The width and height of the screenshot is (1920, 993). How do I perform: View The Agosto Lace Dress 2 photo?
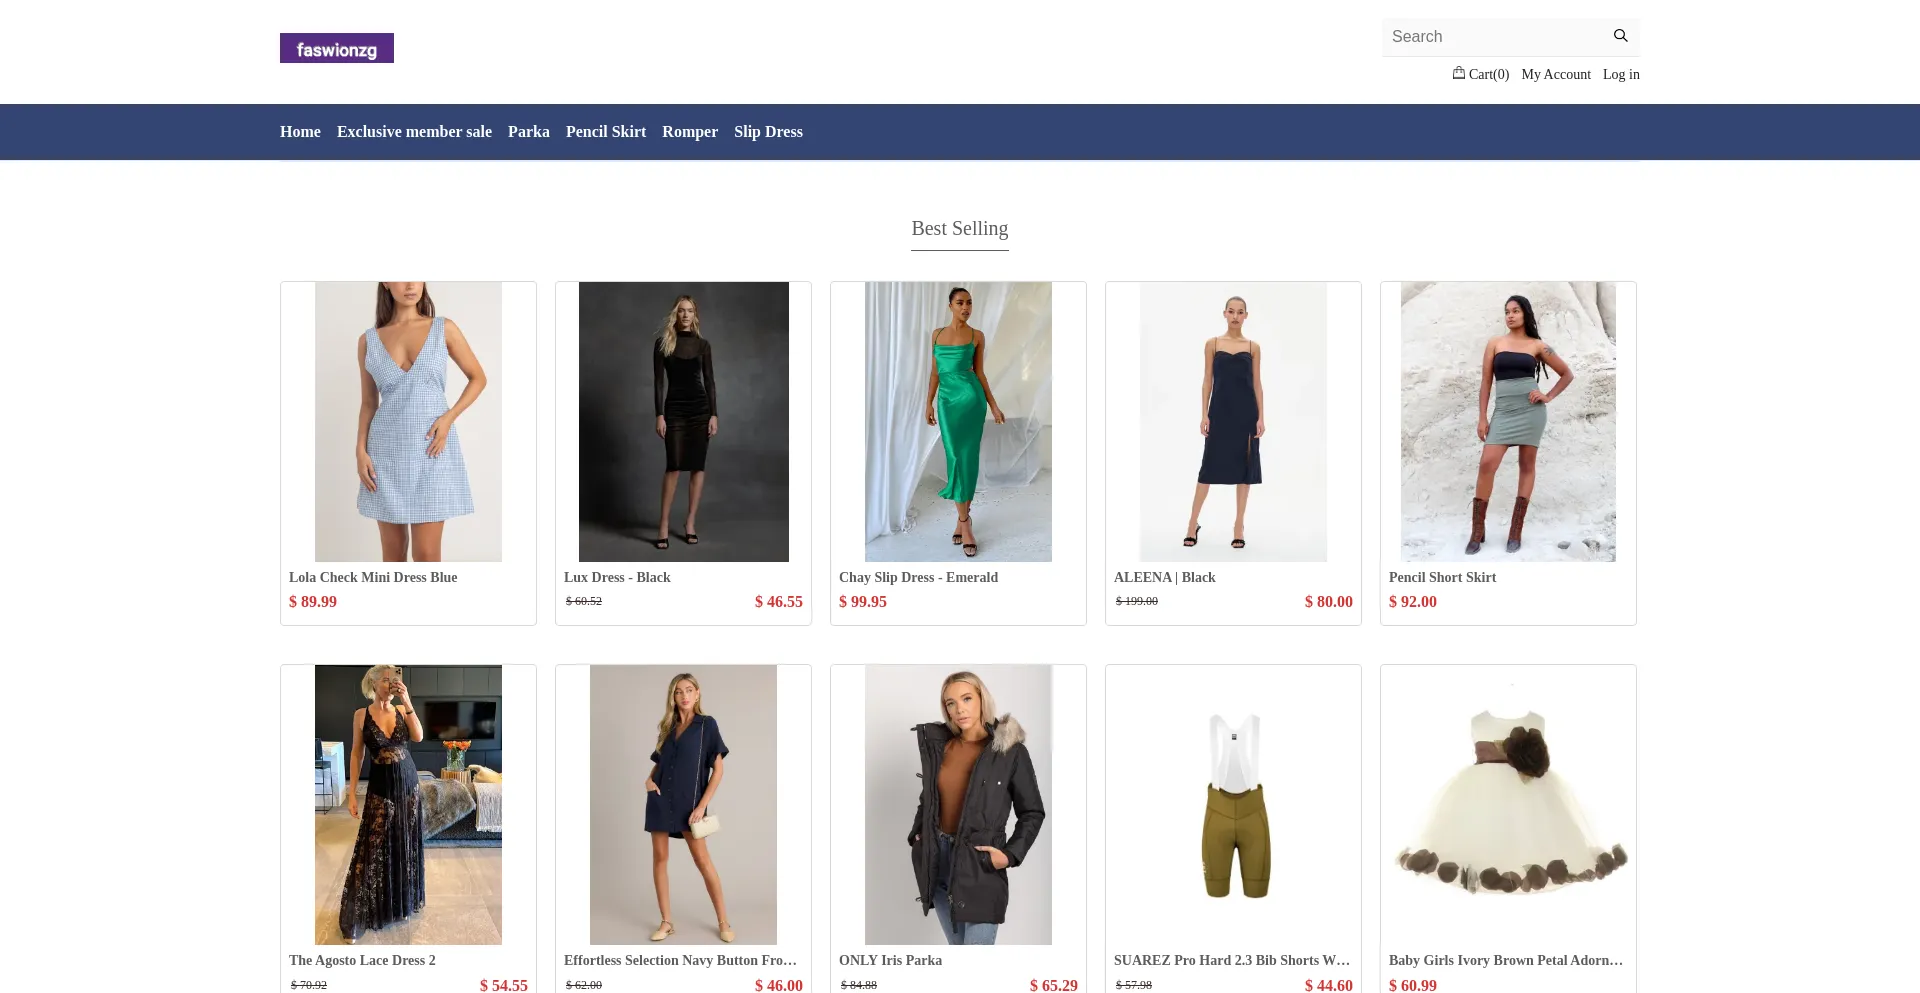coord(408,804)
